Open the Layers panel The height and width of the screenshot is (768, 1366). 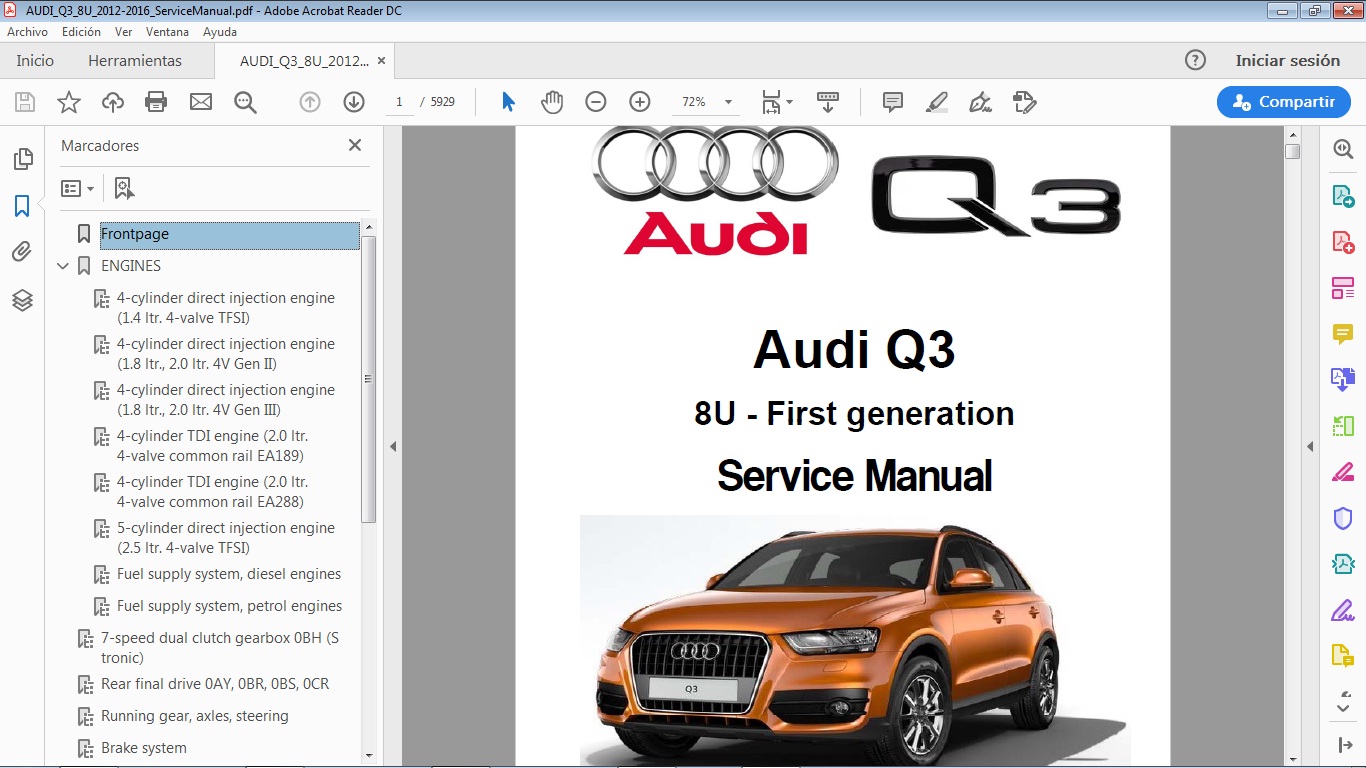(x=22, y=298)
